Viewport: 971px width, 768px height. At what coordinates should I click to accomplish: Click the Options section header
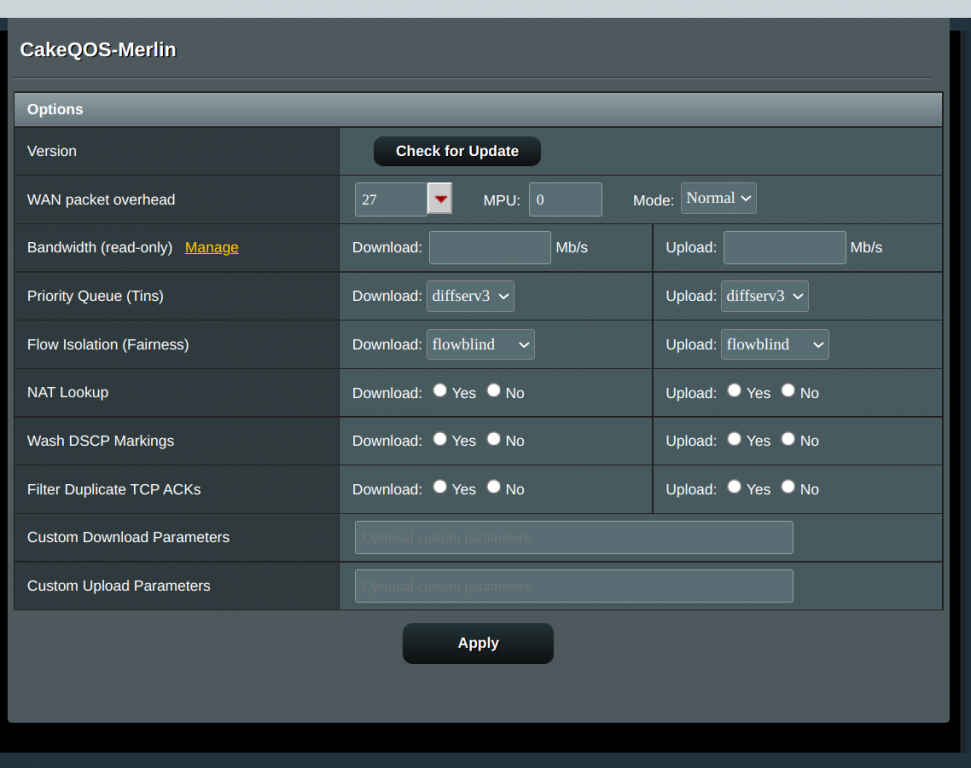(x=478, y=110)
